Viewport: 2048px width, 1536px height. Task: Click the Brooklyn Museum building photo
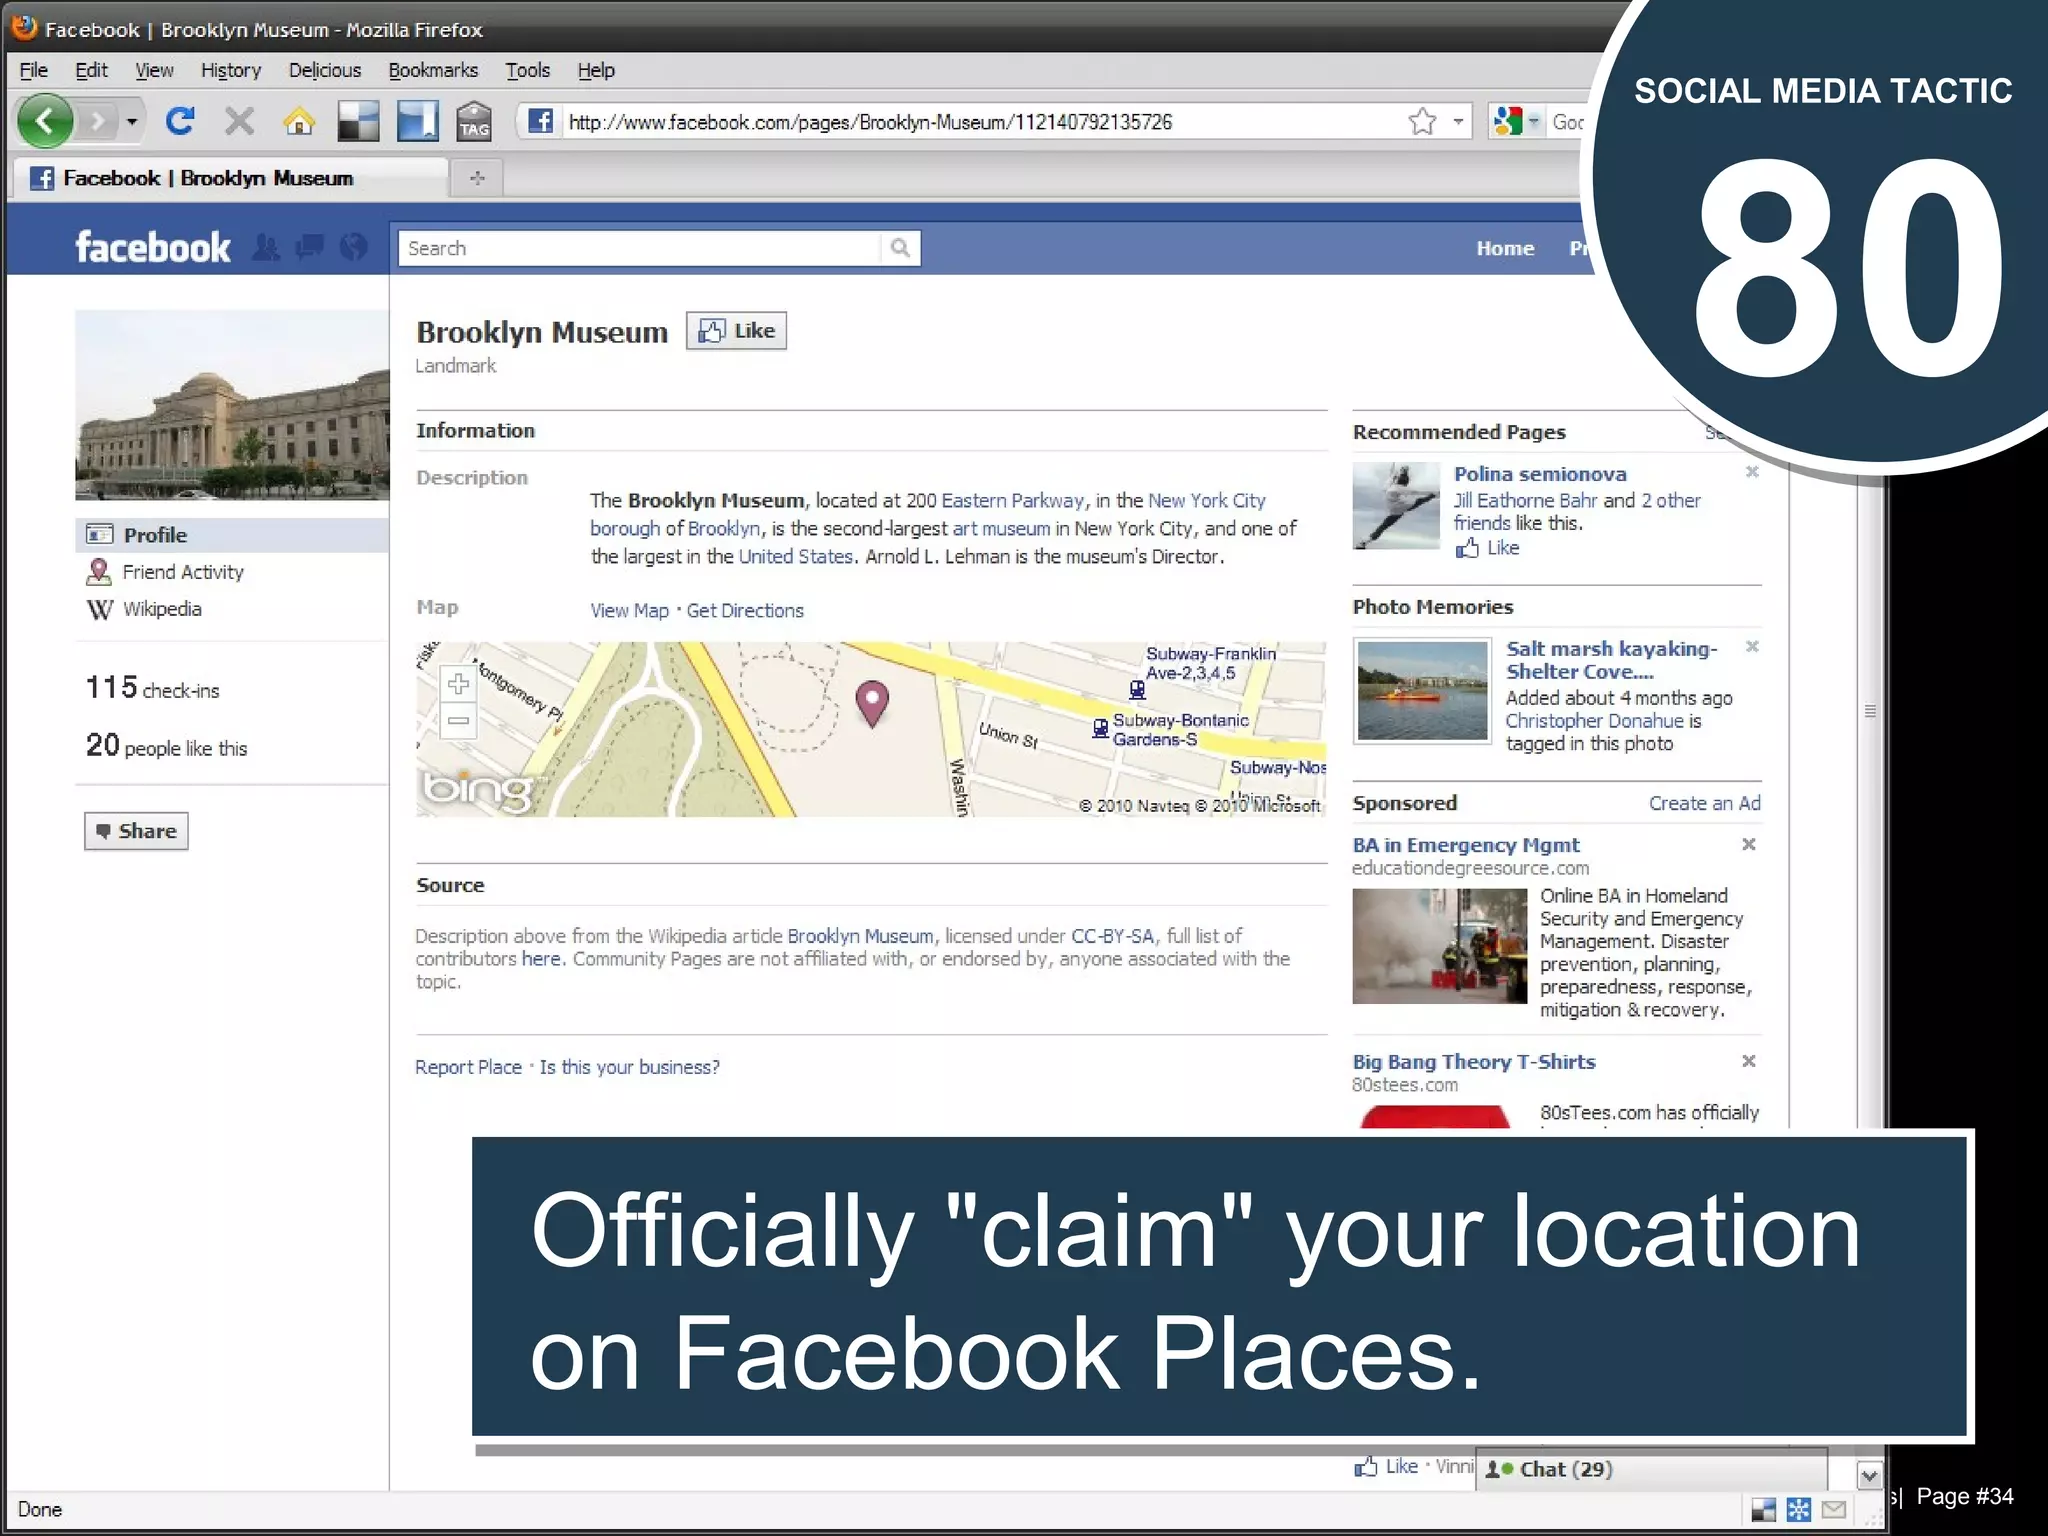232,405
